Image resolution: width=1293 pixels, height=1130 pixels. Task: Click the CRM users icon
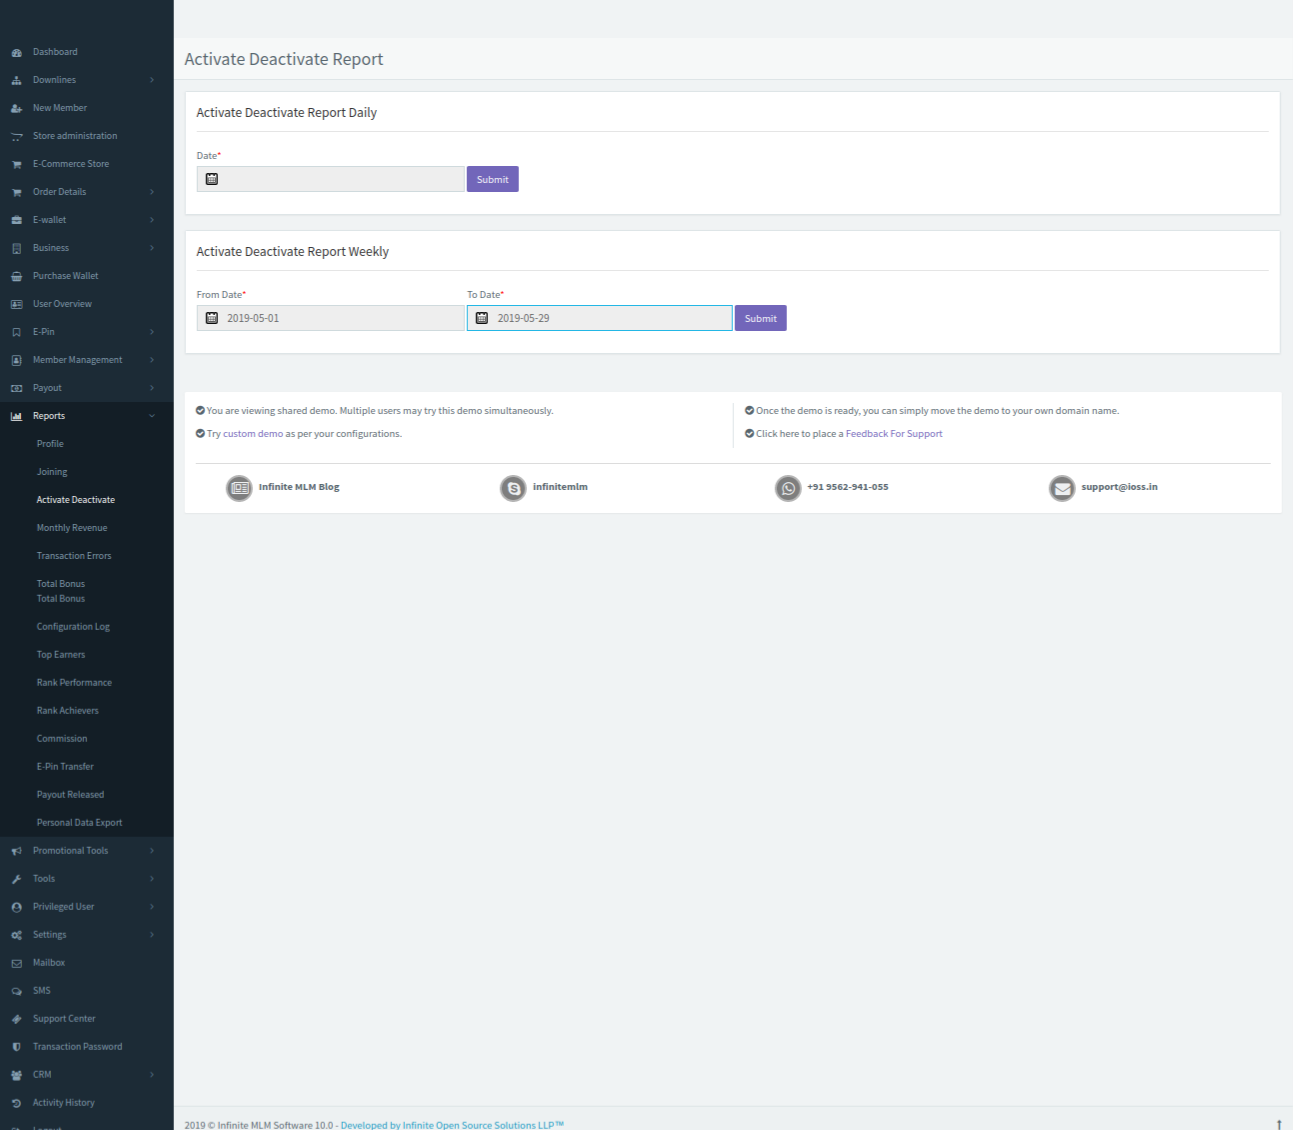click(16, 1075)
